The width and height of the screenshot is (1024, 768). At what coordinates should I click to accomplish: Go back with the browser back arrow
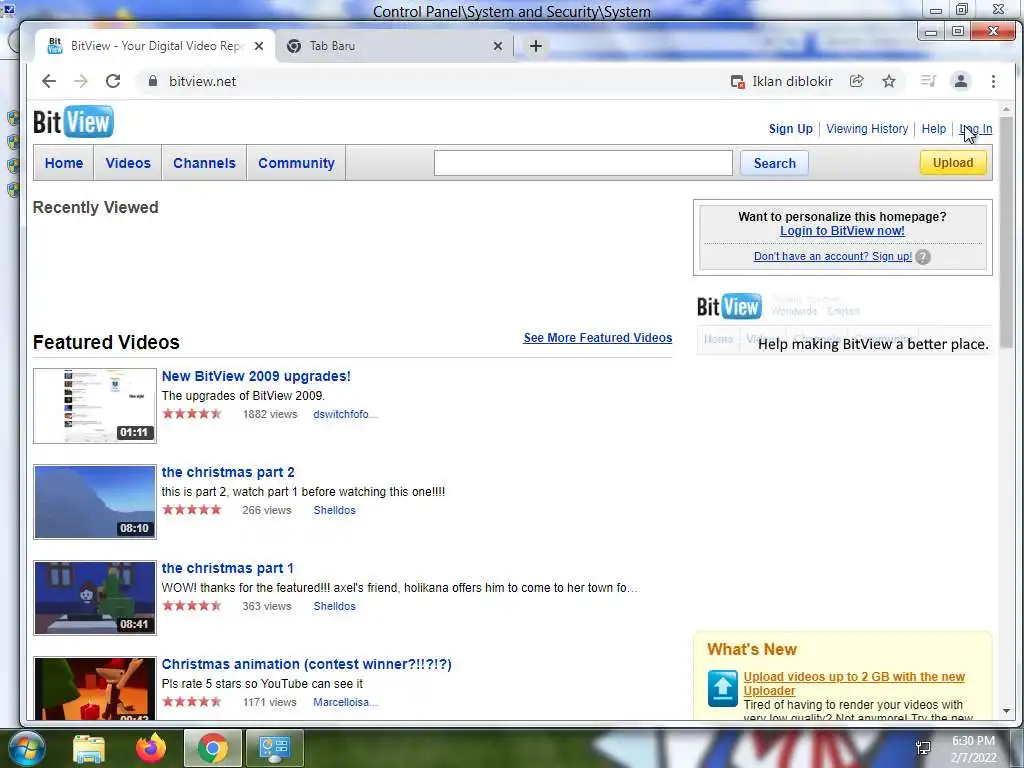[48, 81]
